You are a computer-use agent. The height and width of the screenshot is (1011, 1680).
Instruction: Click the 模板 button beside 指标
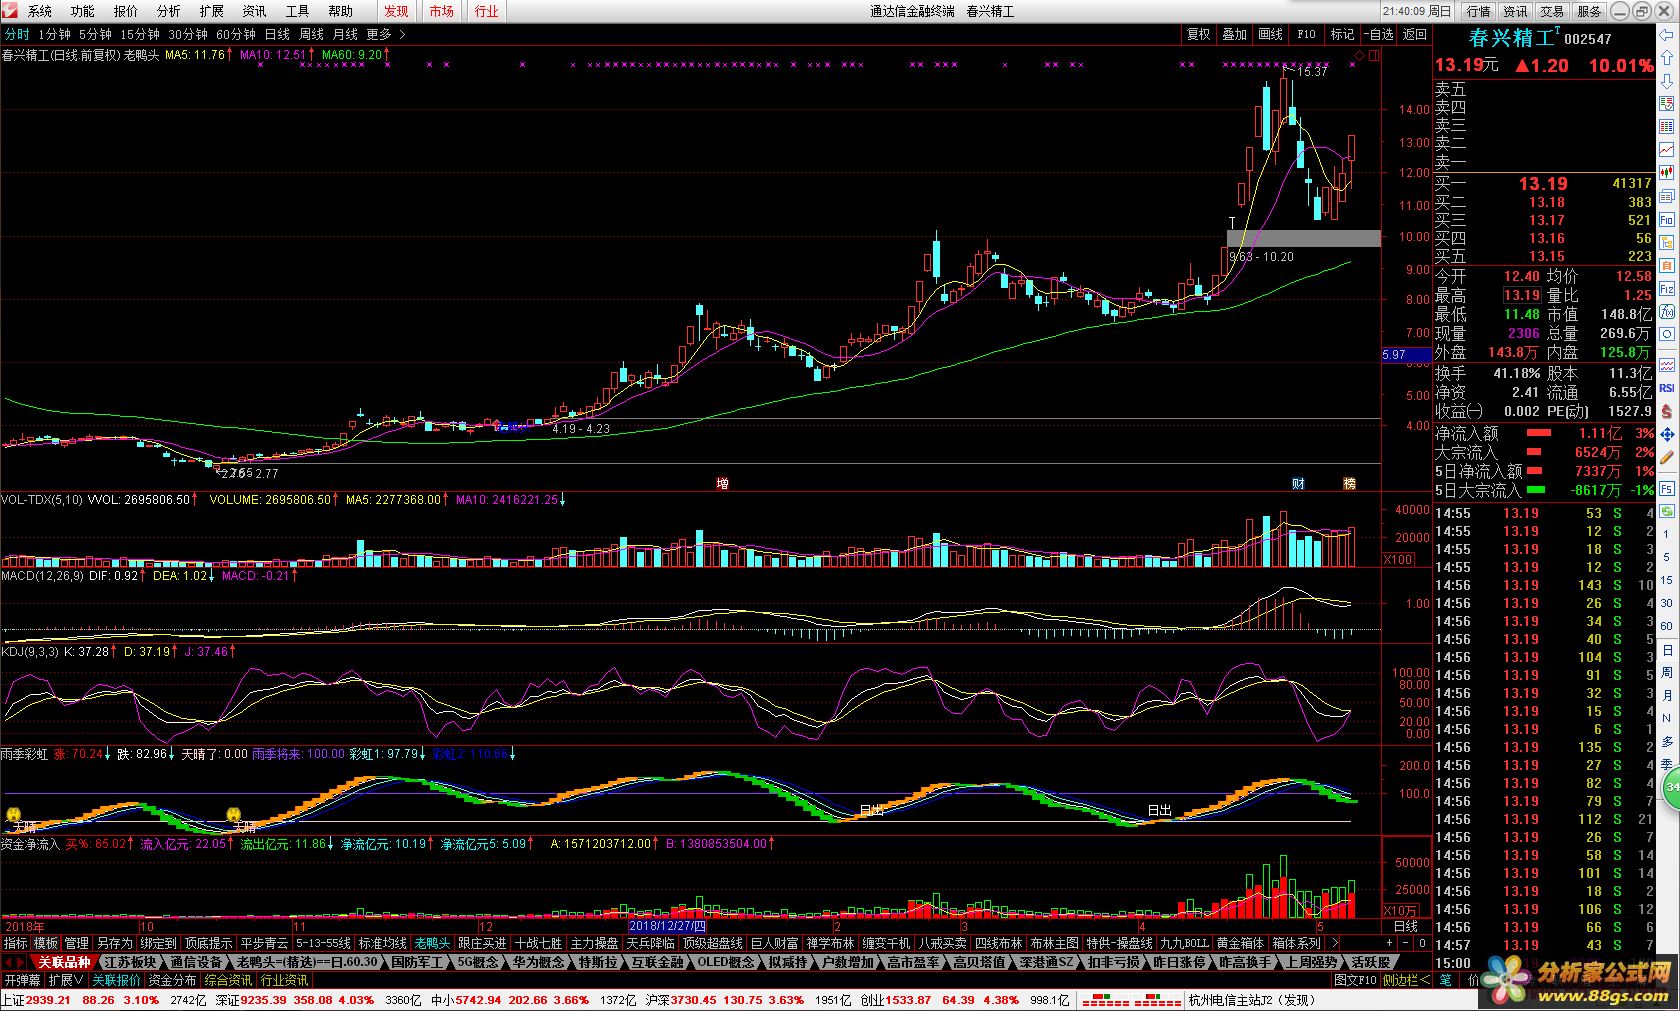tap(46, 943)
